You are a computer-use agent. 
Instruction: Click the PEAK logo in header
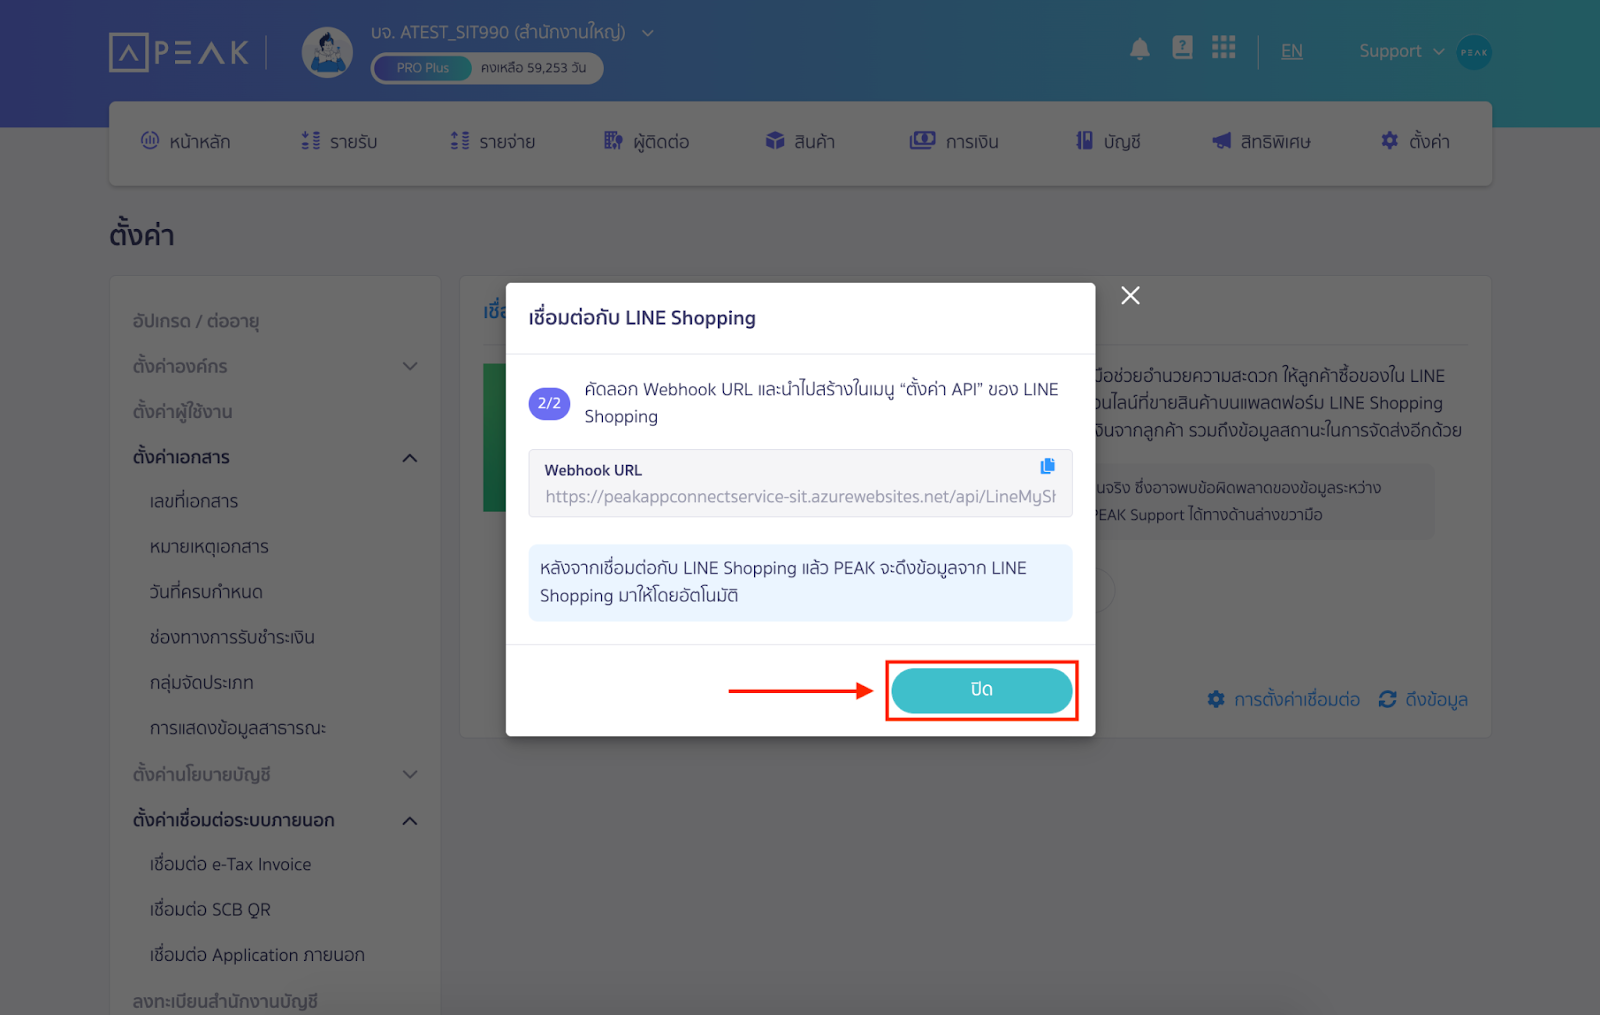click(179, 52)
